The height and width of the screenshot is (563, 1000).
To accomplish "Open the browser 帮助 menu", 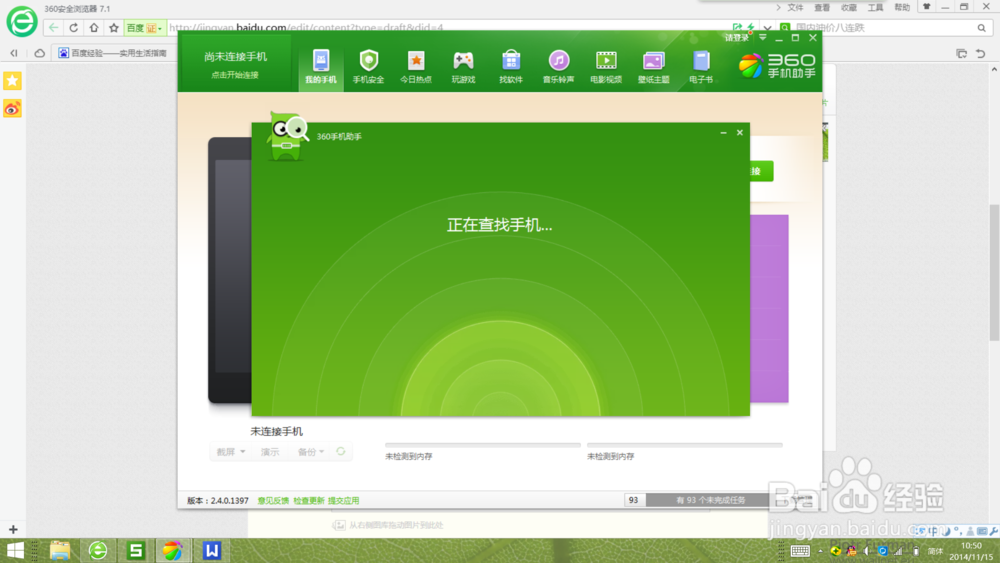I will (x=902, y=8).
